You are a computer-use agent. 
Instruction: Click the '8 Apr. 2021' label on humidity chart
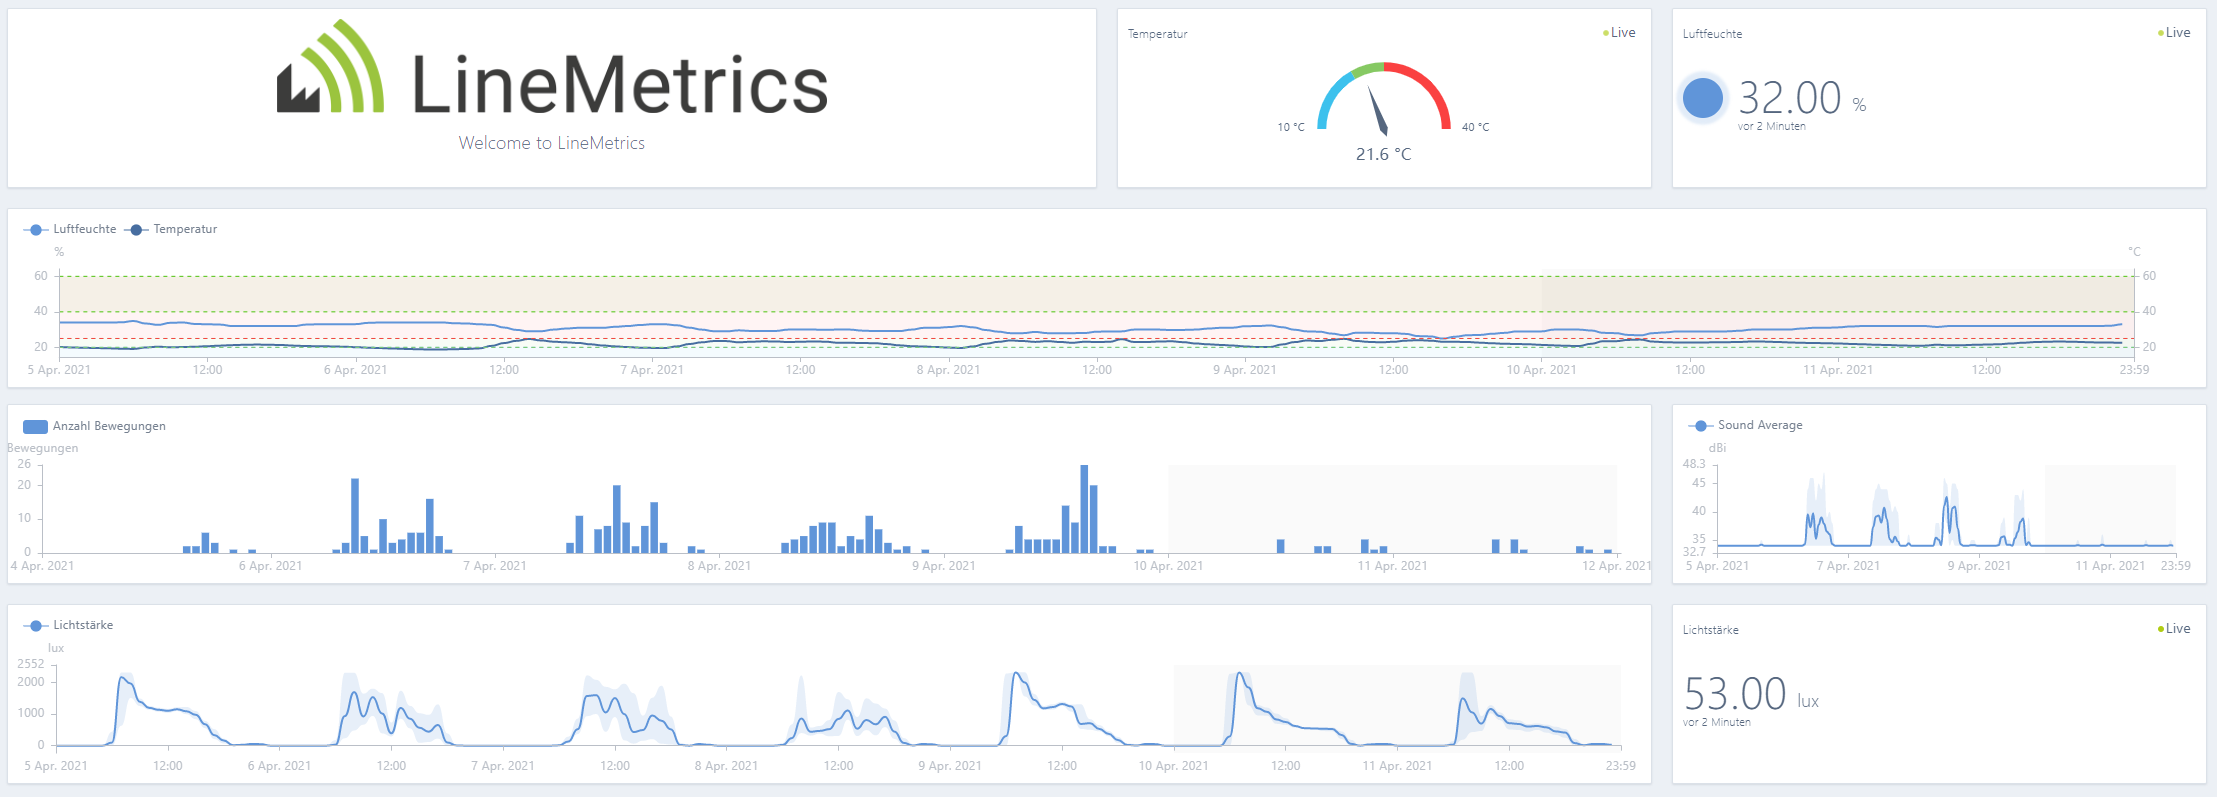948,370
